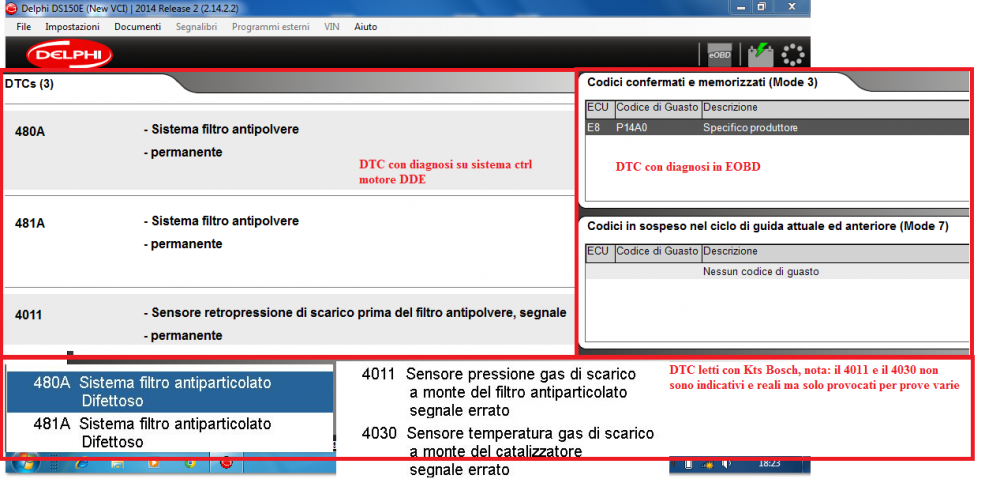Click the dotted circle connection status icon
This screenshot has width=1000, height=479.
[793, 53]
